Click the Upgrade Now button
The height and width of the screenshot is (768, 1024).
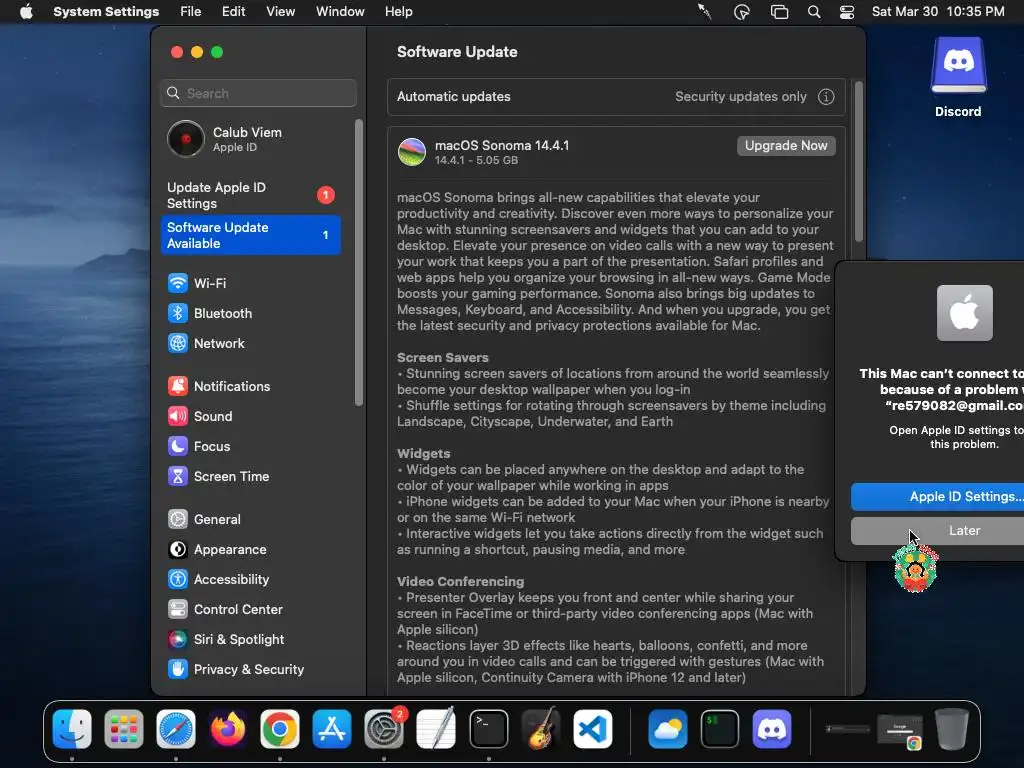786,146
